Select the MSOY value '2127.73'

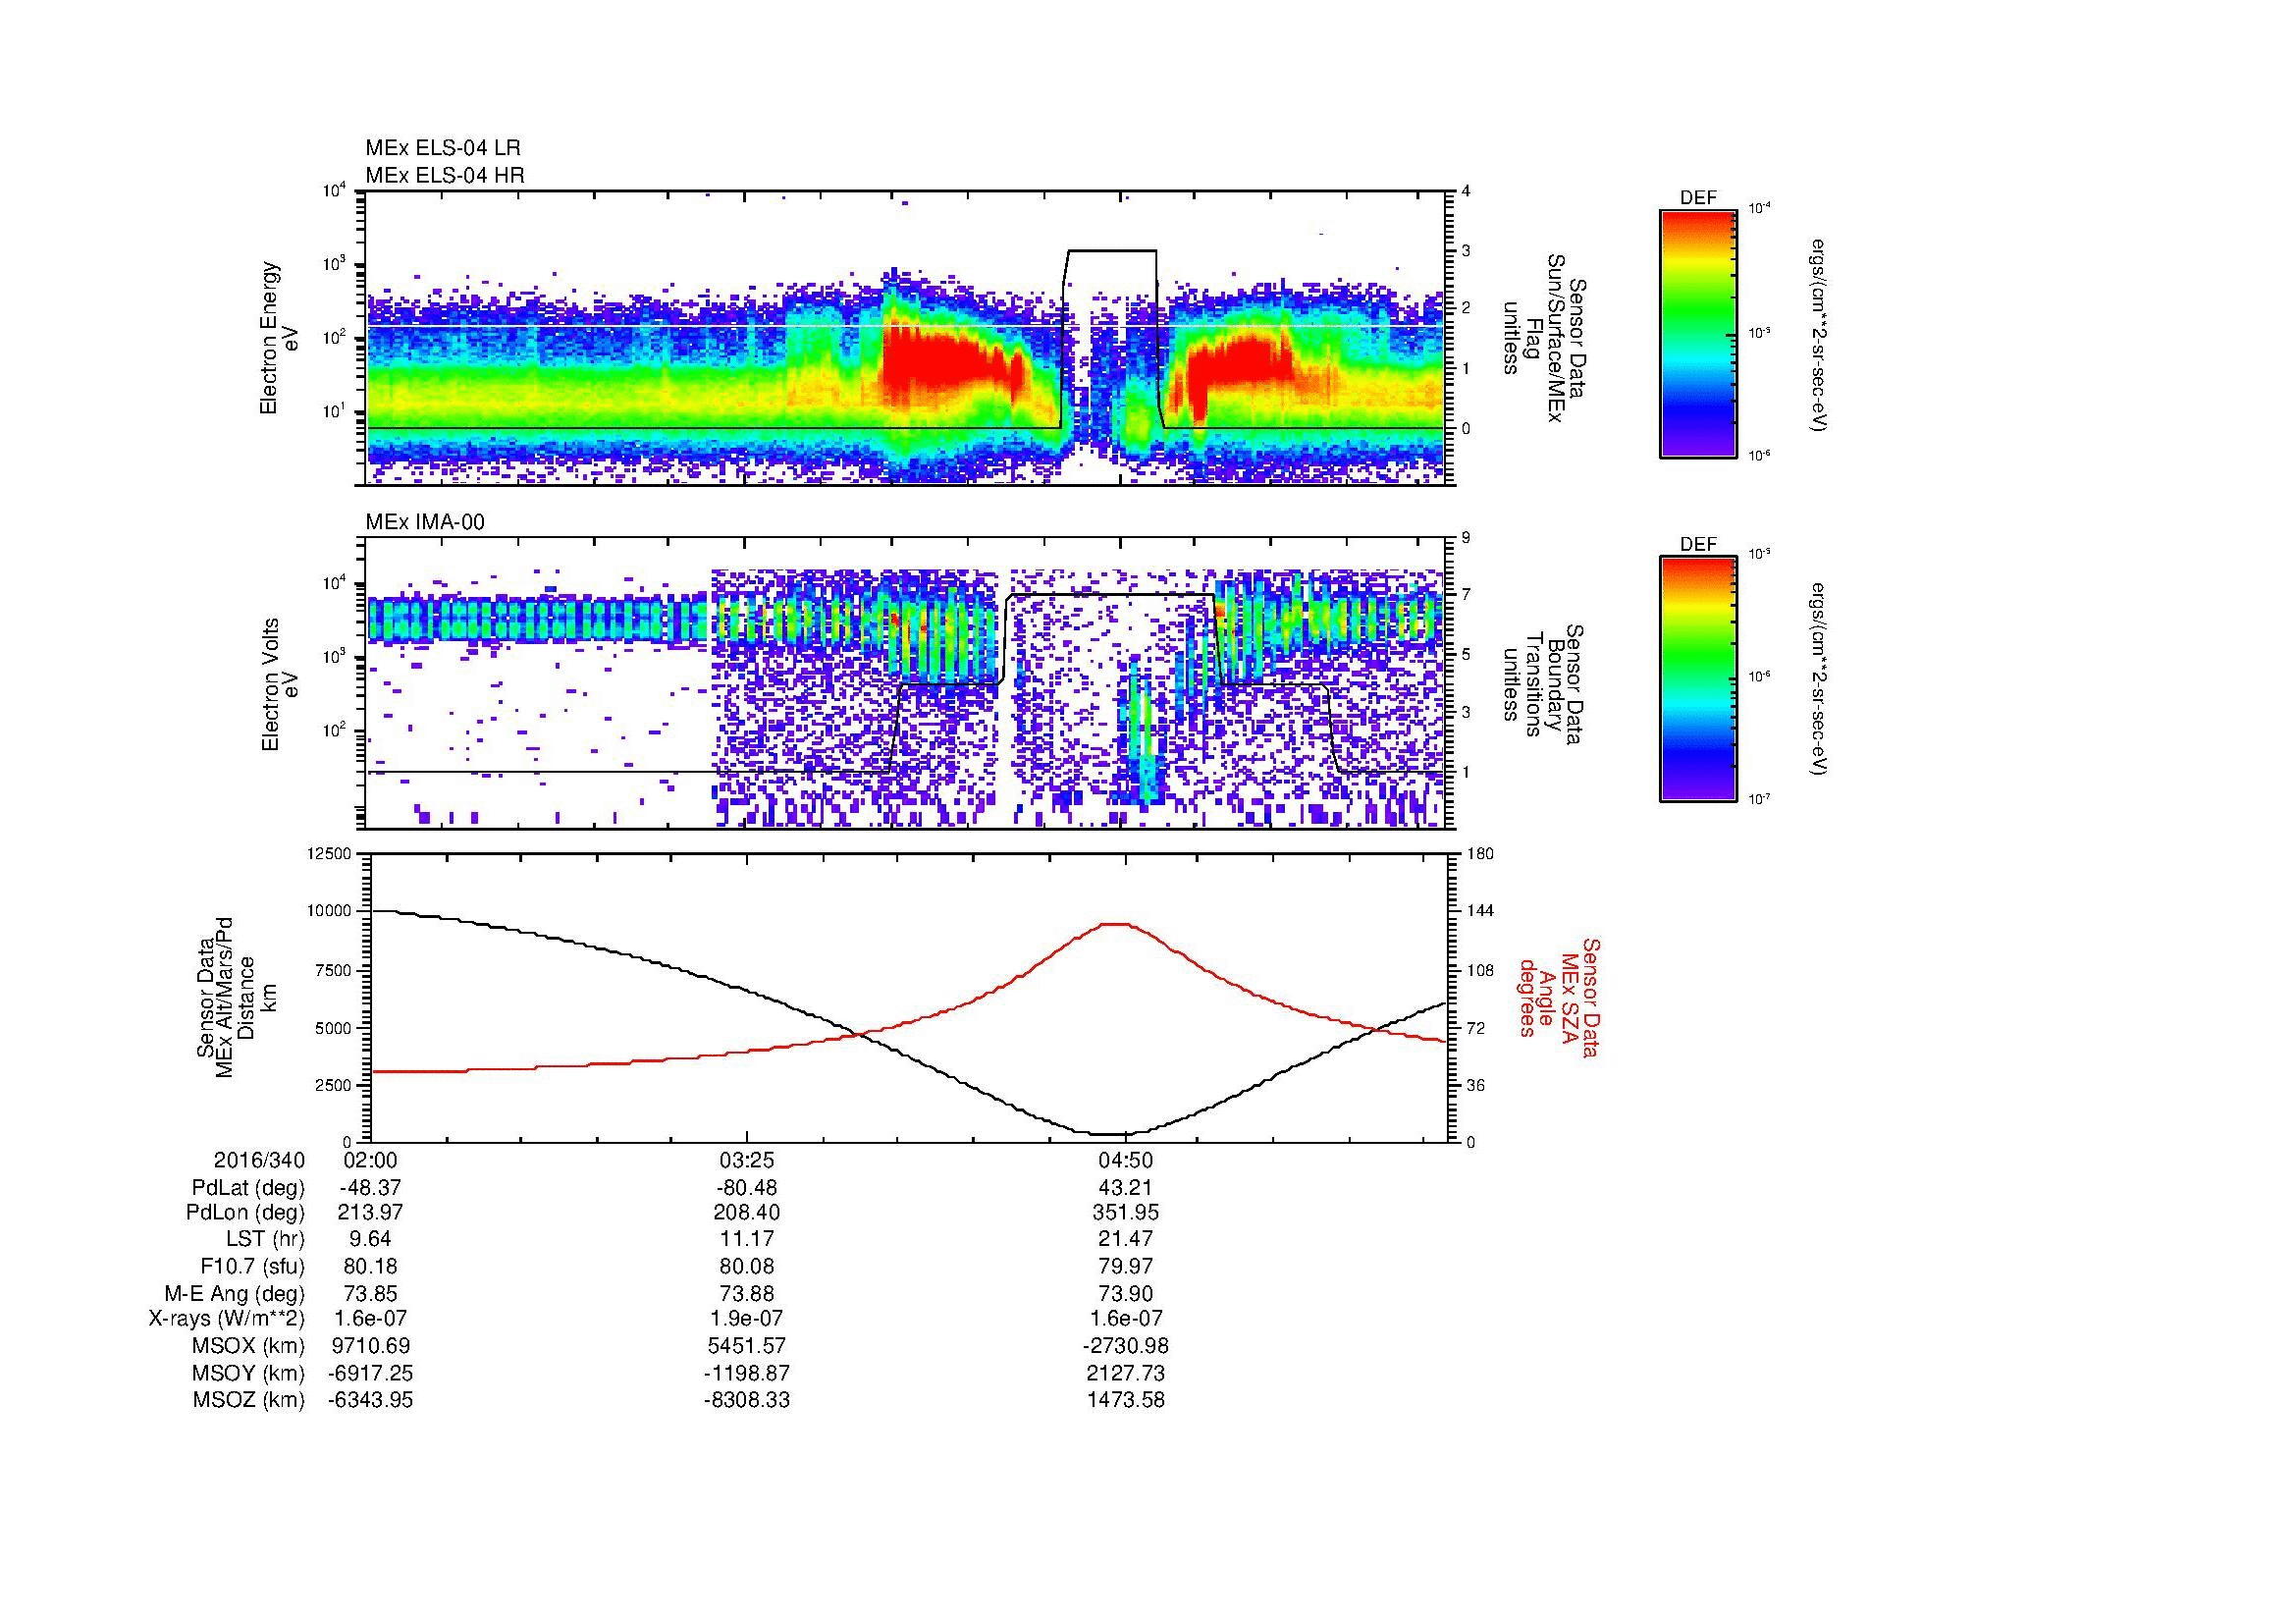tap(1125, 1373)
